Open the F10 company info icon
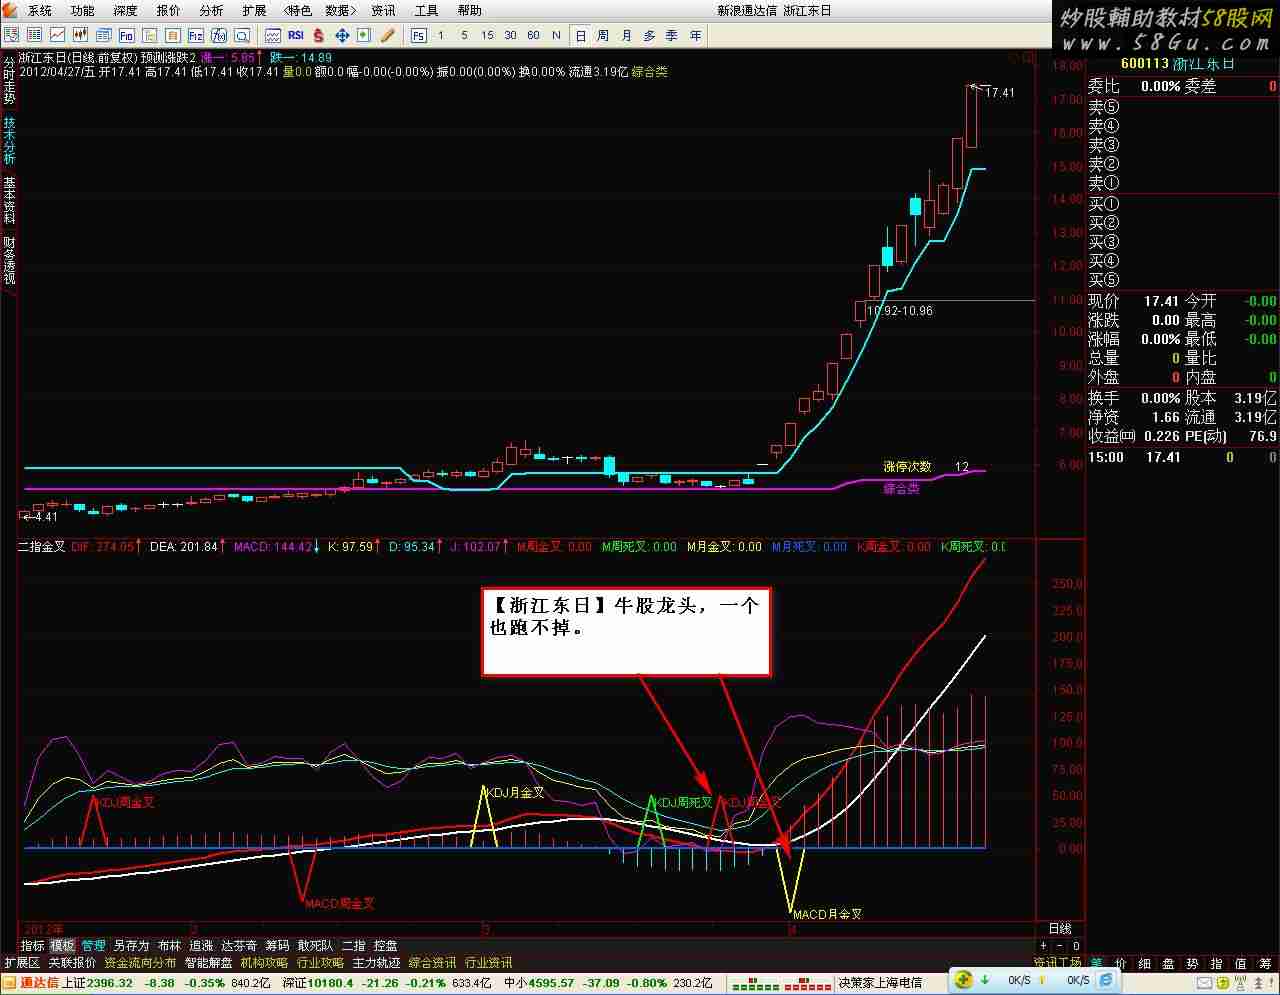Viewport: 1280px width, 995px height. (x=127, y=35)
